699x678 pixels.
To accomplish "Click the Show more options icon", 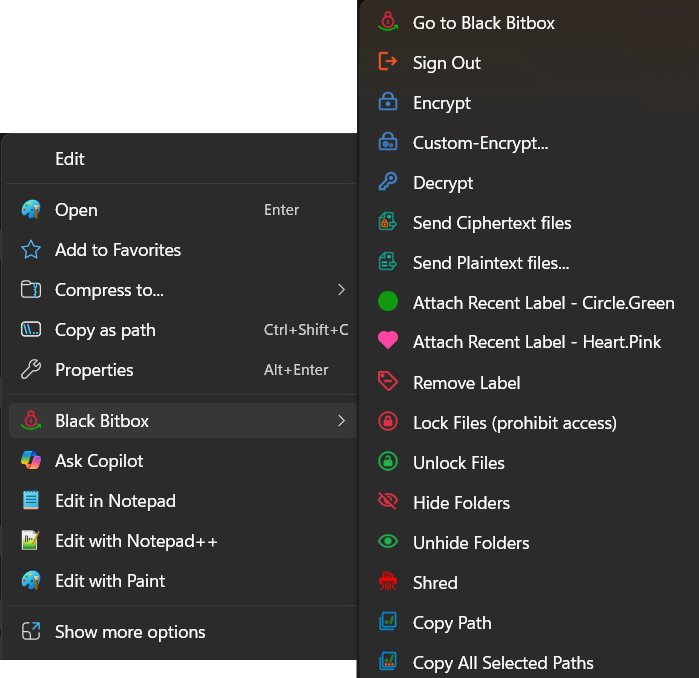I will [31, 631].
